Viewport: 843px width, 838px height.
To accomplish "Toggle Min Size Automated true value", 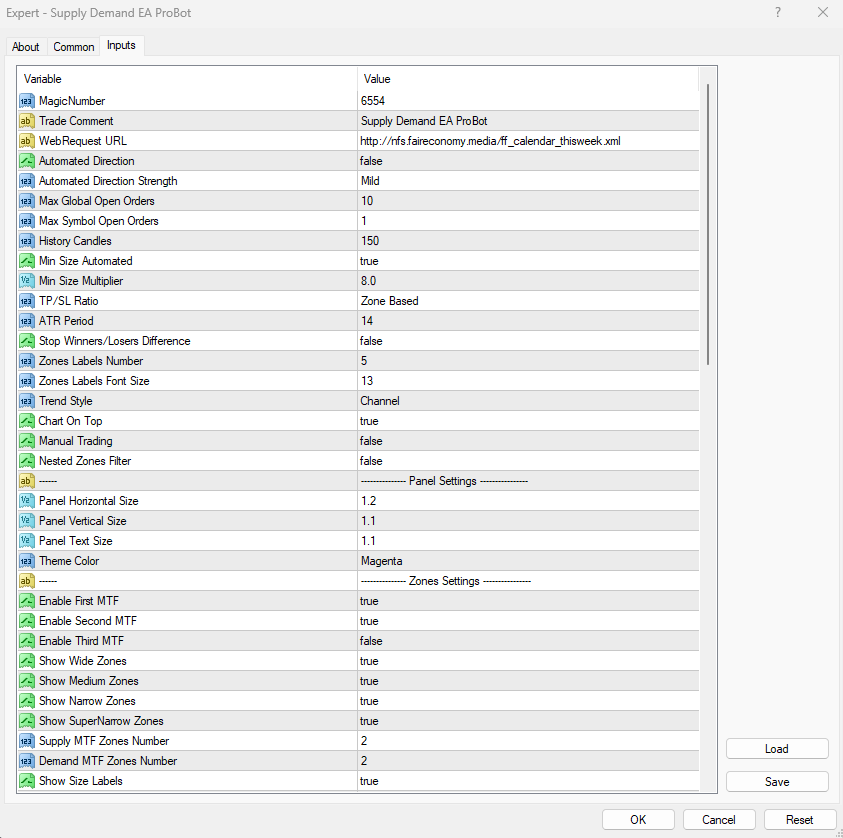I will click(528, 261).
